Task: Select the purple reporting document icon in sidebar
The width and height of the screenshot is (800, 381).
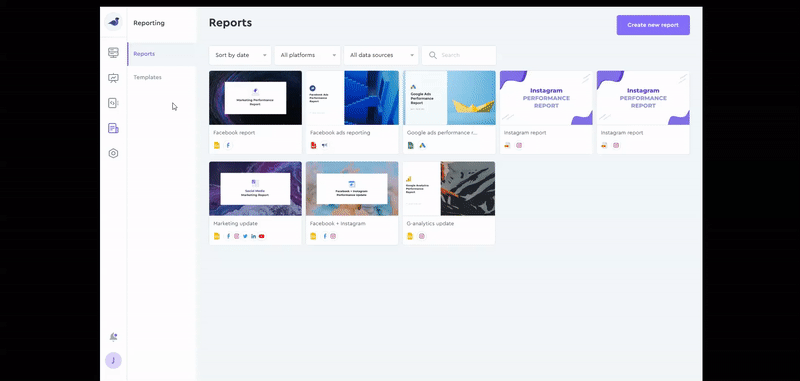Action: (x=113, y=128)
